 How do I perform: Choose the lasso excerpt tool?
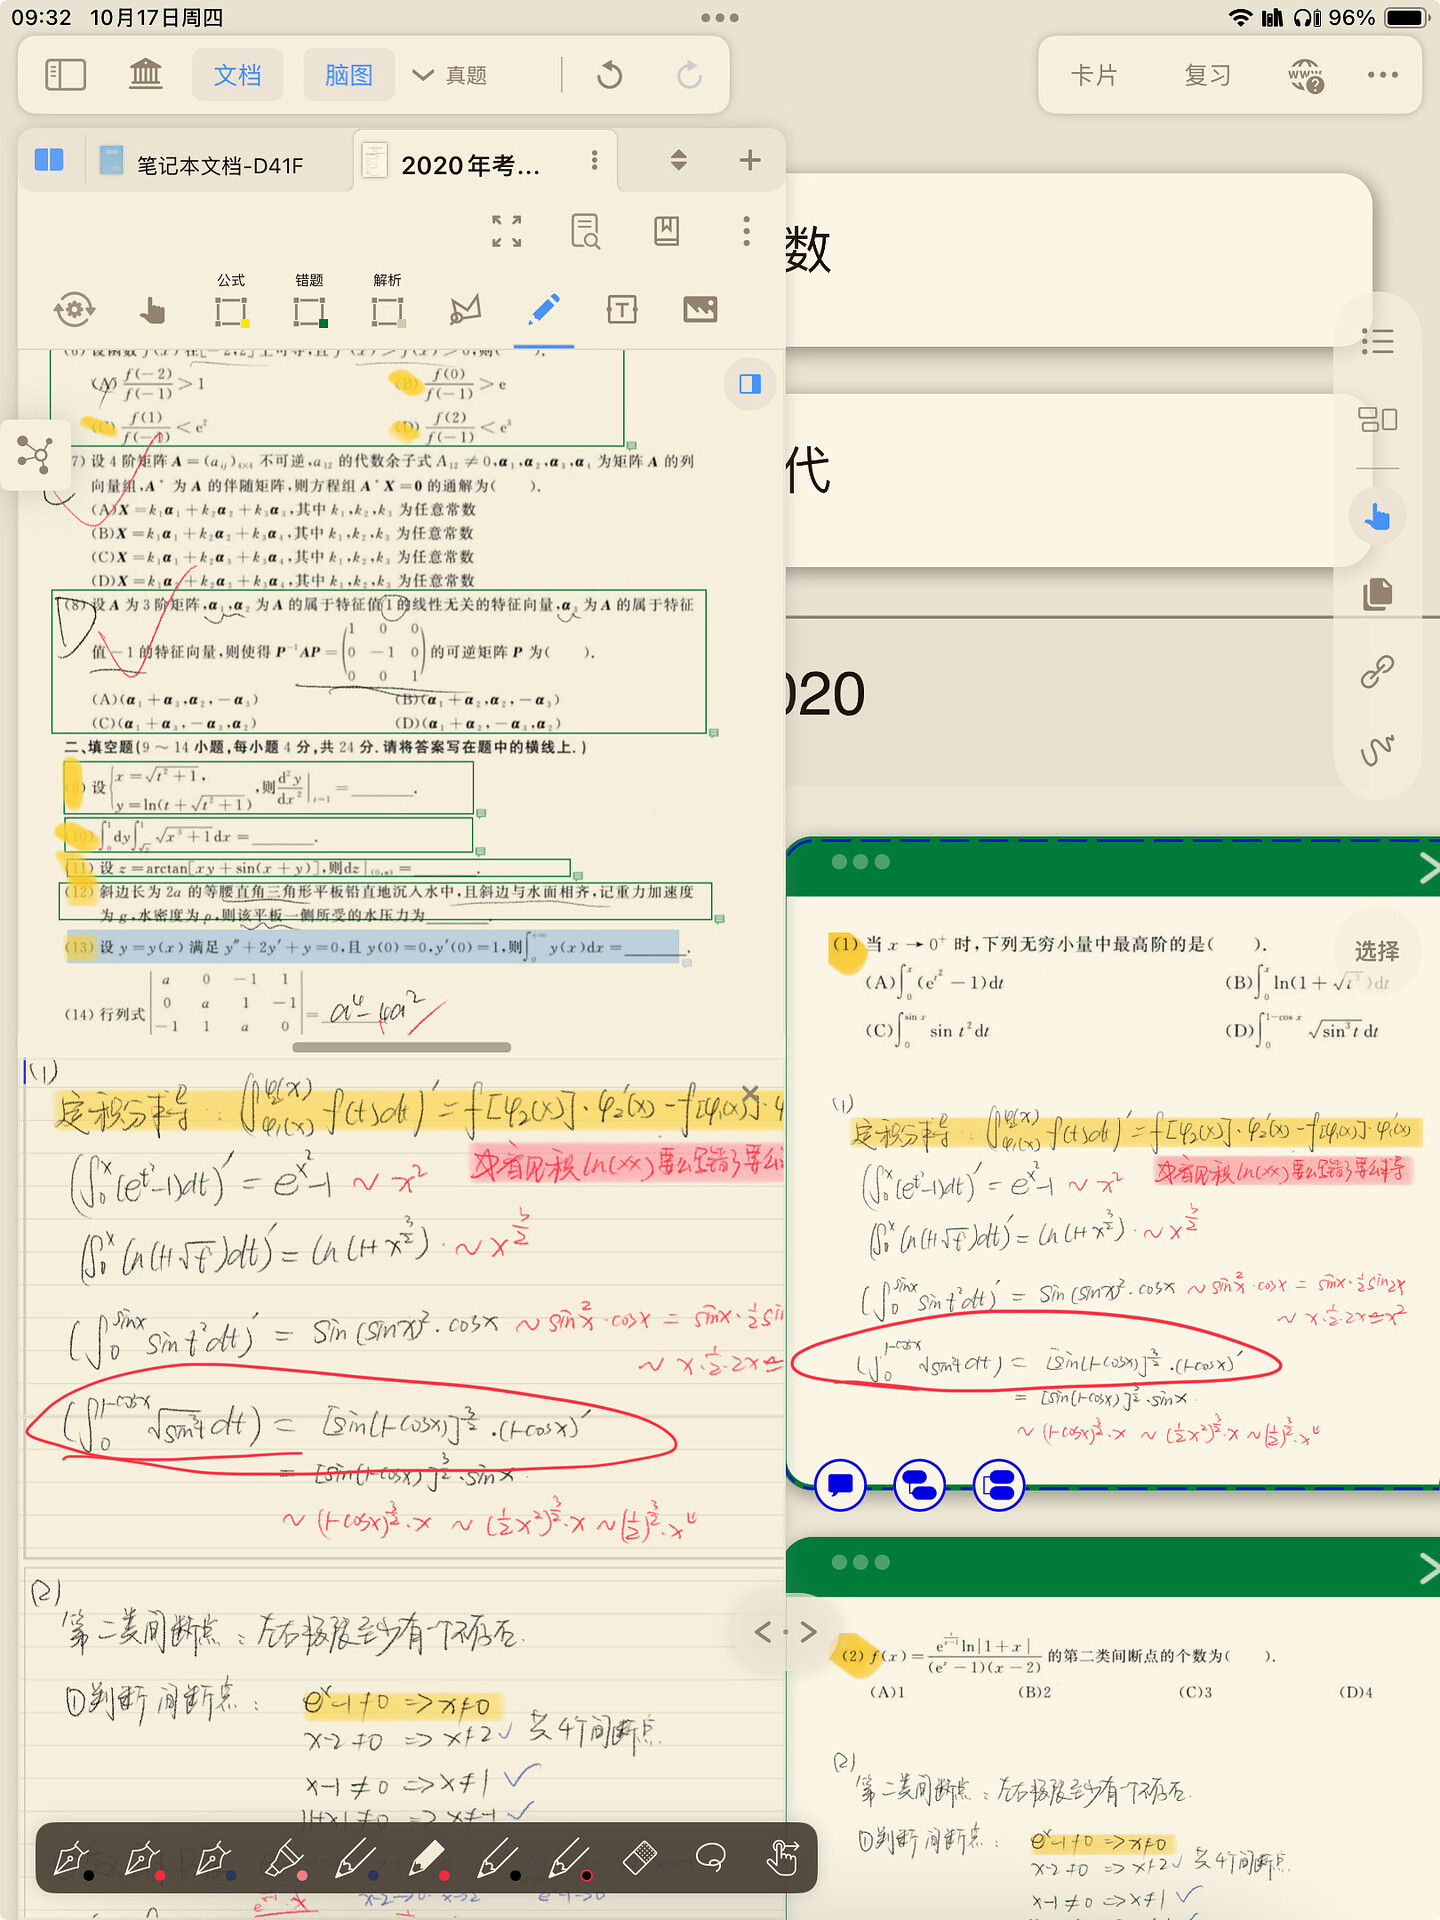click(465, 310)
